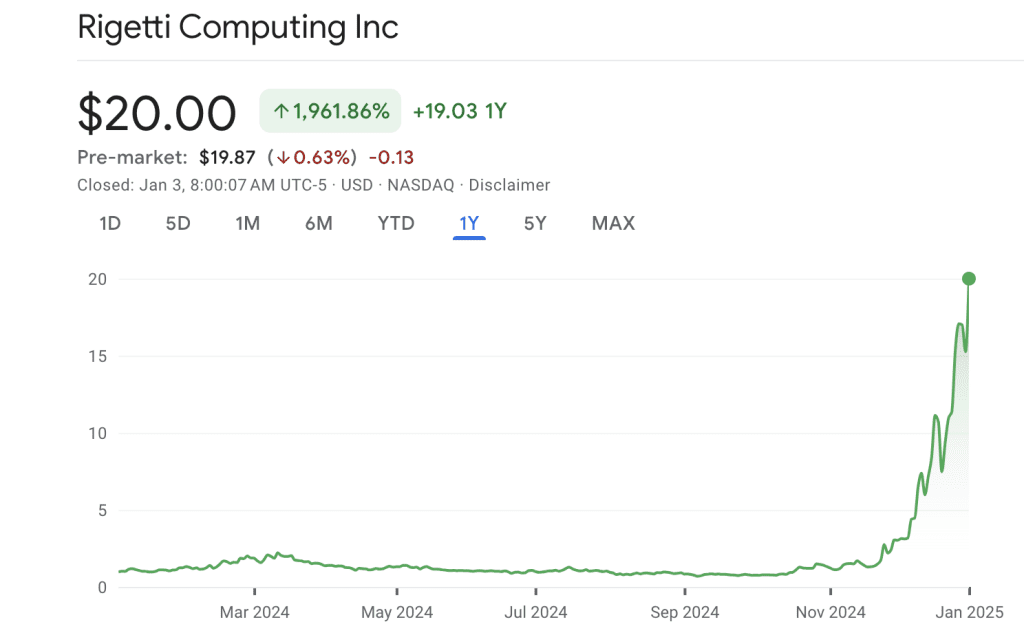Click the +19.03 1Y change value
The image size is (1024, 644).
[x=459, y=111]
